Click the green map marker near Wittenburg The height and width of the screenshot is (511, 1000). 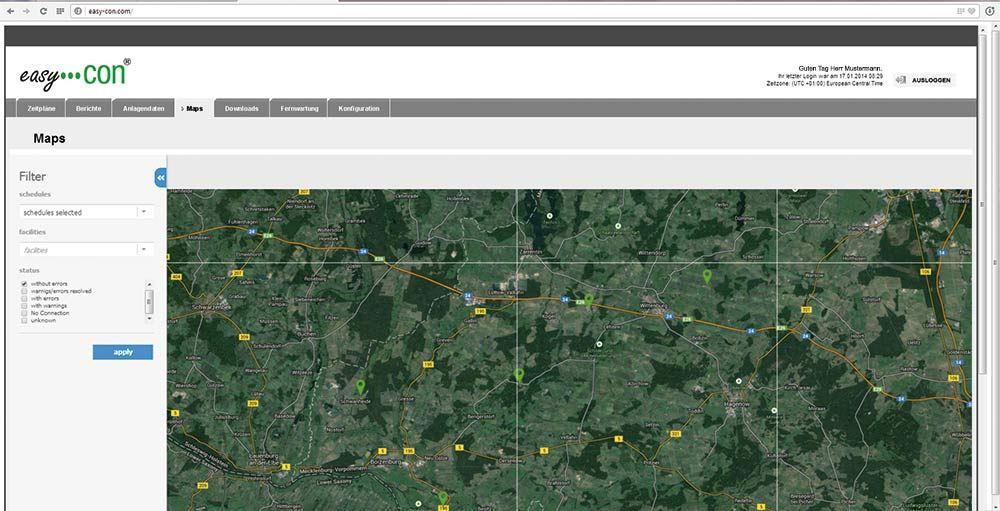coord(589,299)
